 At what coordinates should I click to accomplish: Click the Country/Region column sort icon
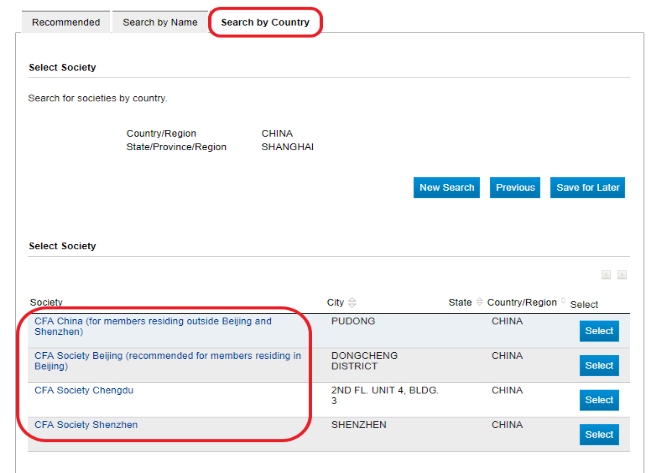click(x=564, y=302)
